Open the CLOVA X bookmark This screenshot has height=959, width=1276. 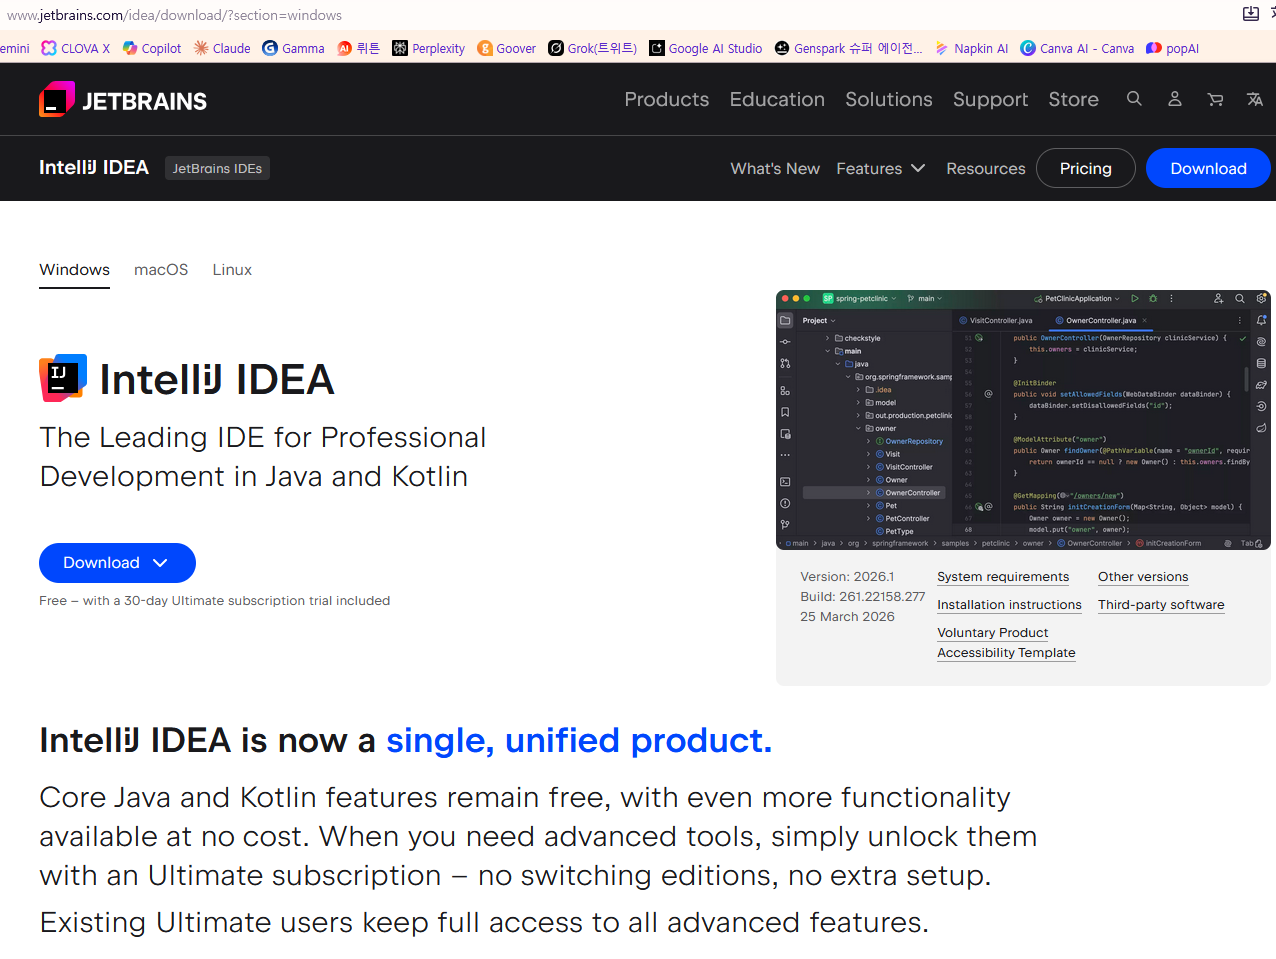click(x=76, y=48)
